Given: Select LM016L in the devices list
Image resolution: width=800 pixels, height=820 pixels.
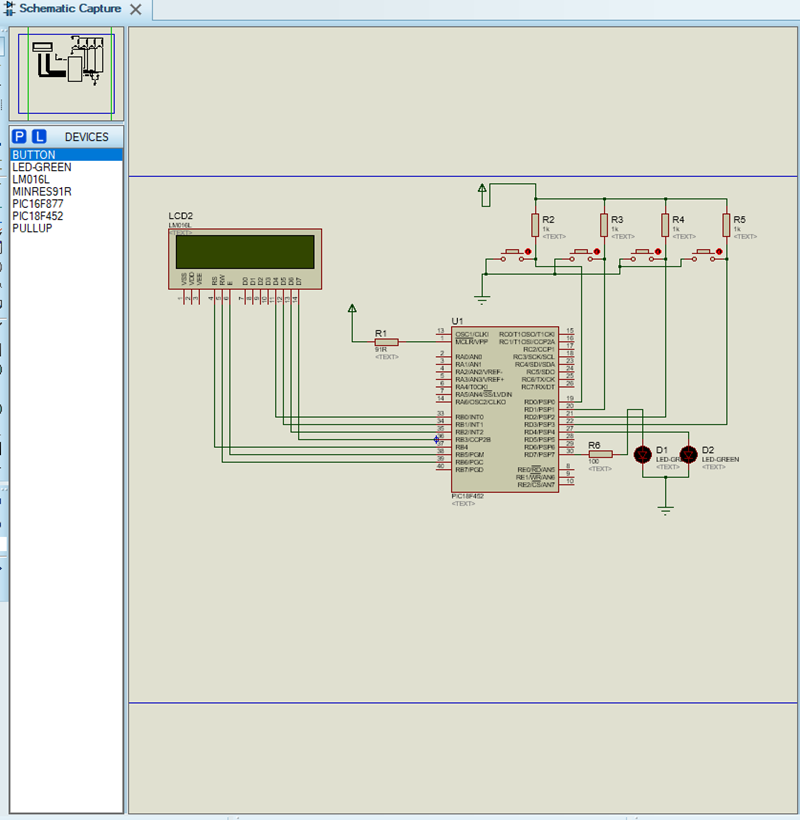Looking at the screenshot, I should pos(32,179).
